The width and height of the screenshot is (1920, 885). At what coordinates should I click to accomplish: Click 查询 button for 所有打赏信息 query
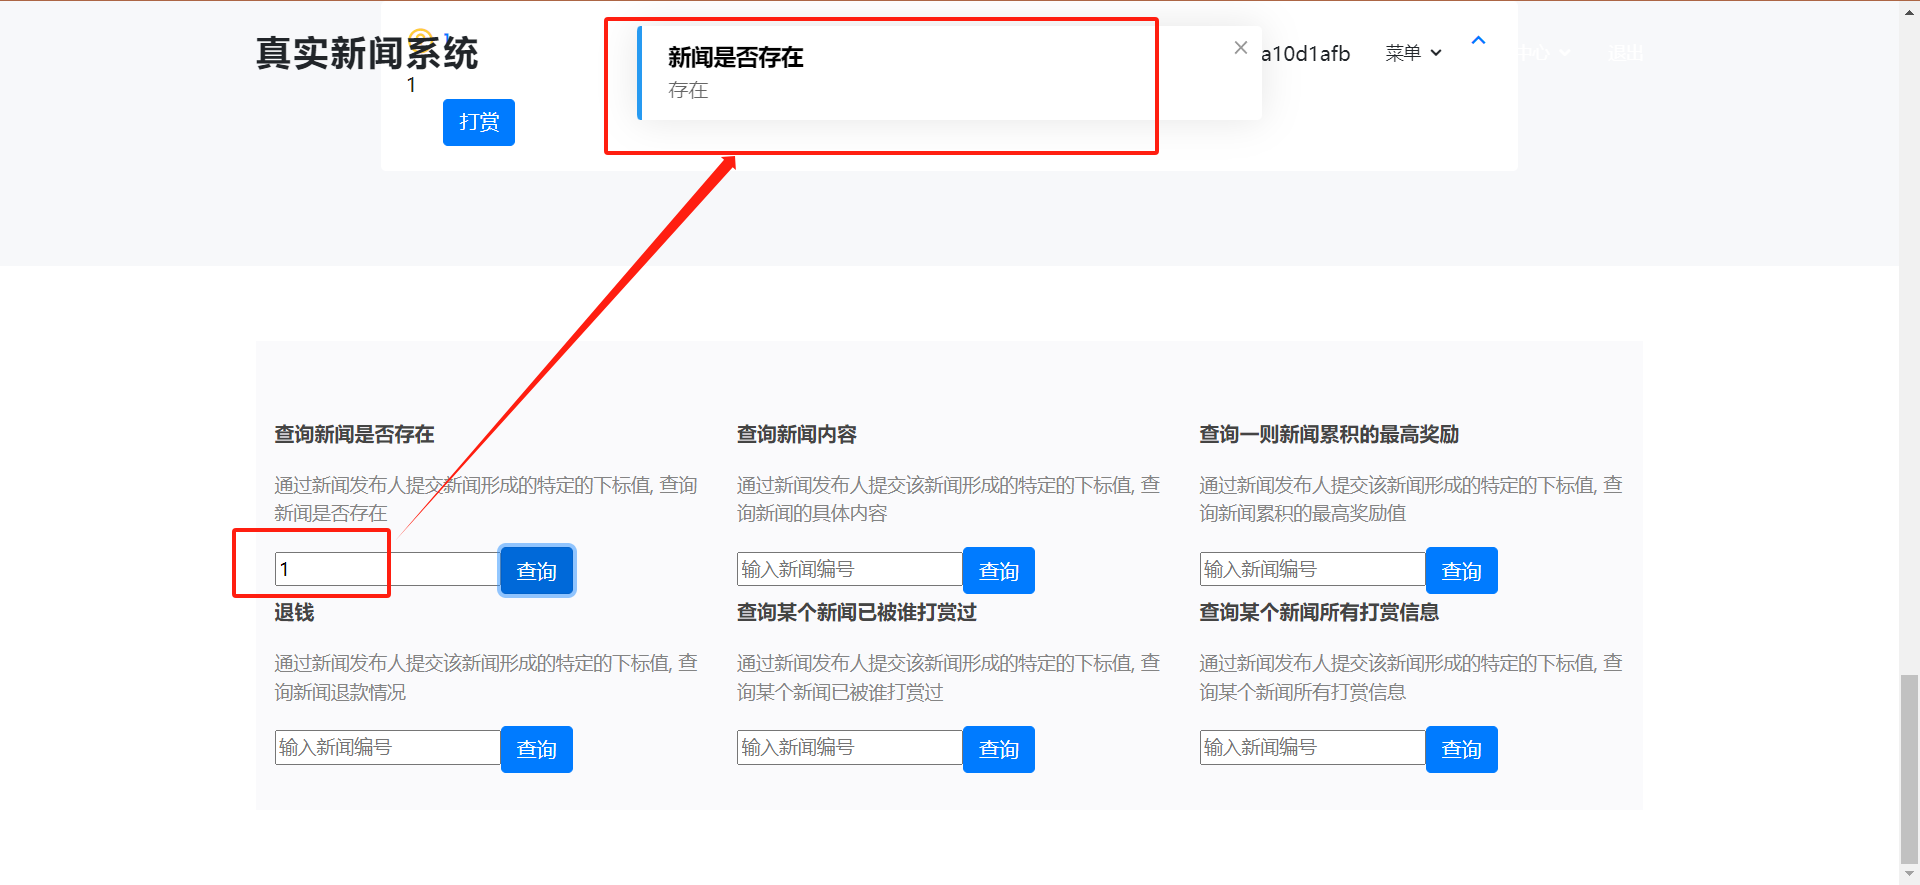[x=1462, y=749]
